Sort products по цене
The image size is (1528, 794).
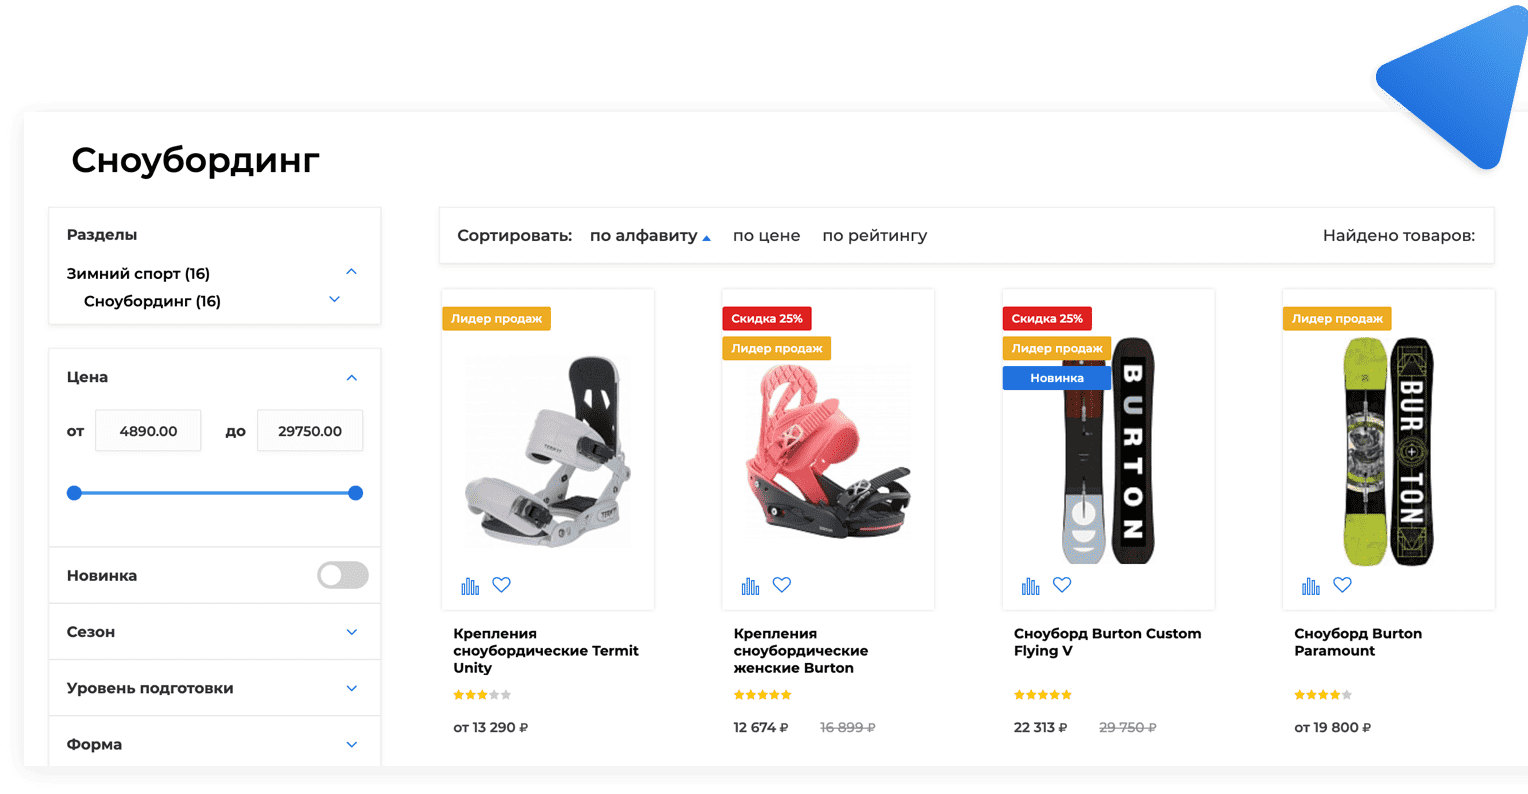pos(766,236)
